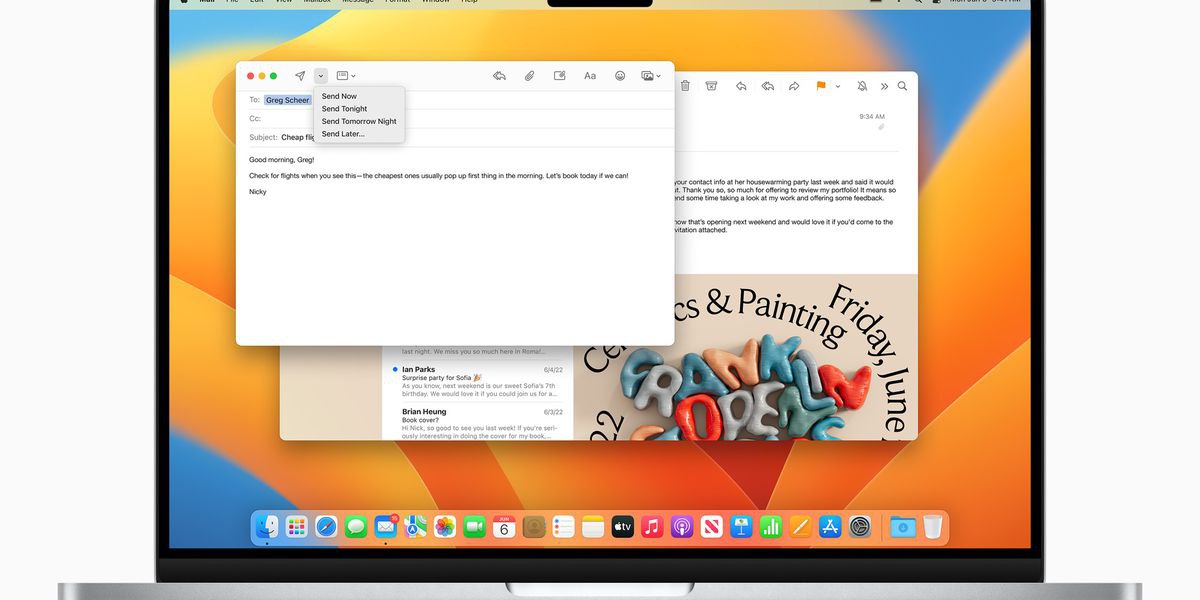Click the Greg Scheer recipient token
Screen dimensions: 1200x600
[288, 100]
